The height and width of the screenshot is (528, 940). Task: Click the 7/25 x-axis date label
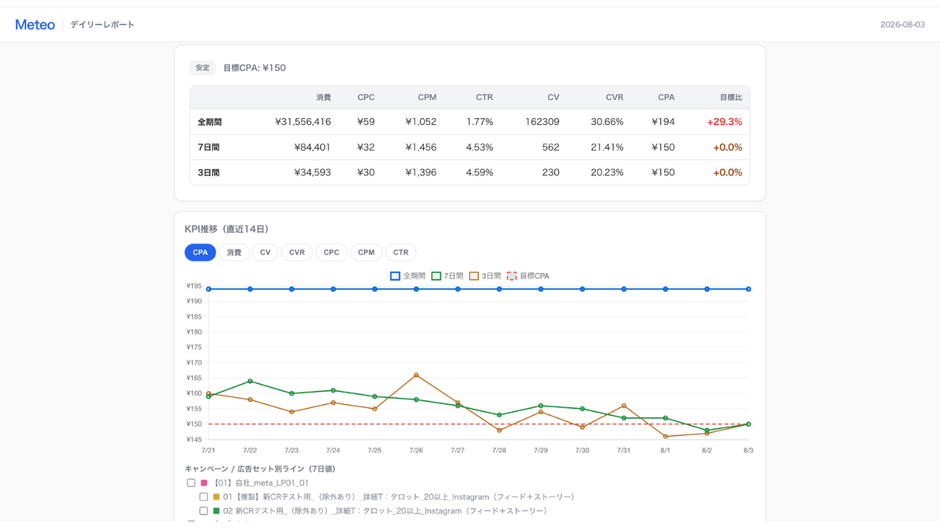pyautogui.click(x=375, y=450)
